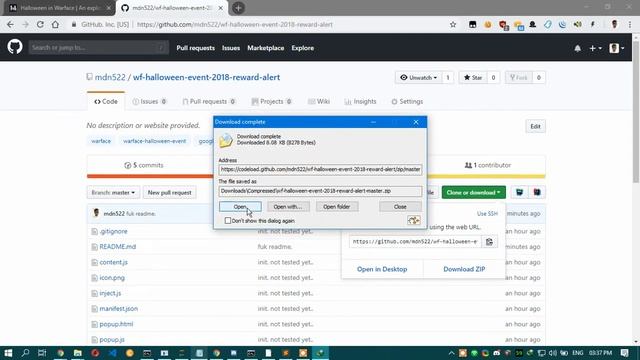Image resolution: width=640 pixels, height=360 pixels.
Task: Open the Chrome three-dot menu
Action: 630,24
